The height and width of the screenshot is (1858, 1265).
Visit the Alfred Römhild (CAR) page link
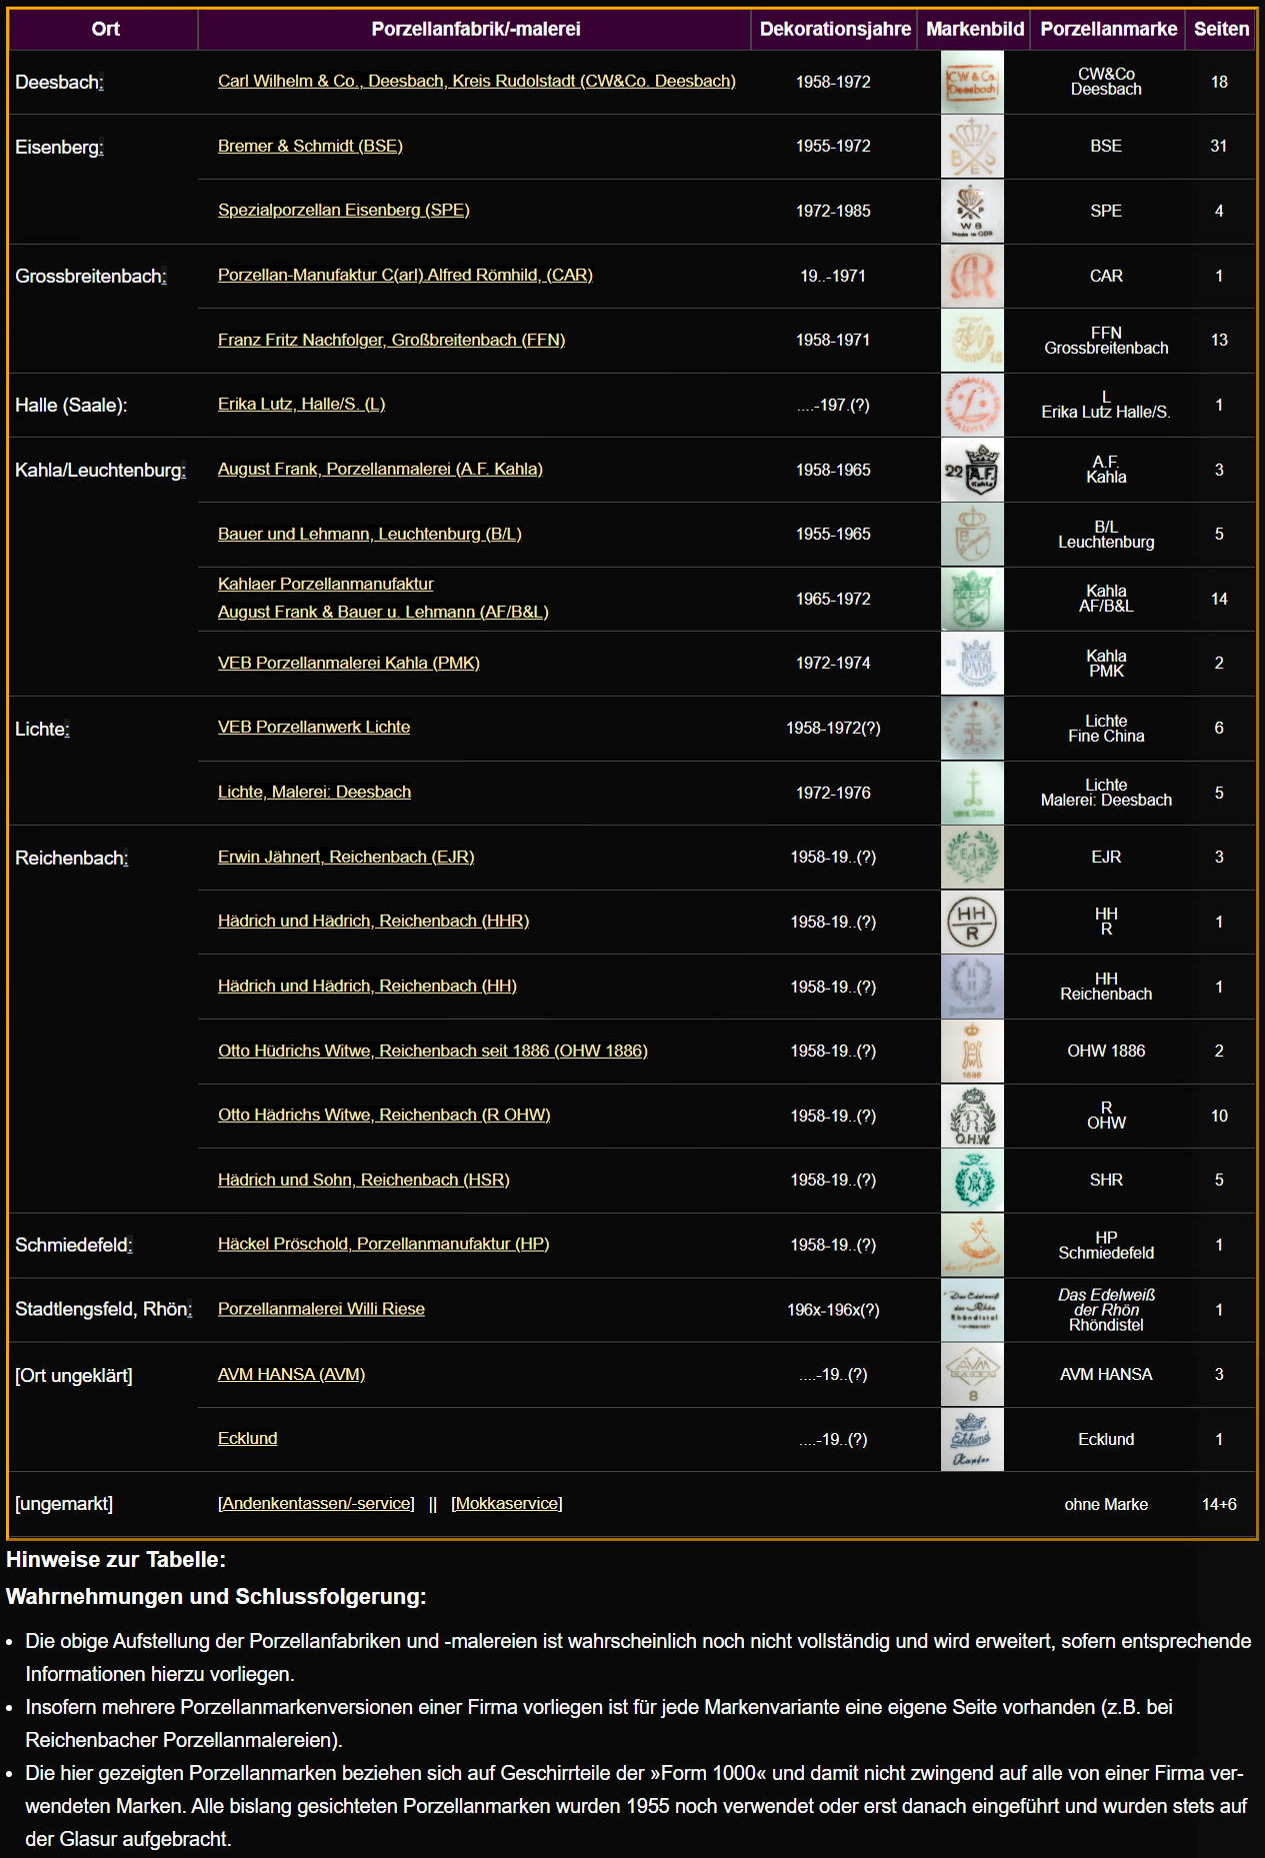pyautogui.click(x=405, y=275)
